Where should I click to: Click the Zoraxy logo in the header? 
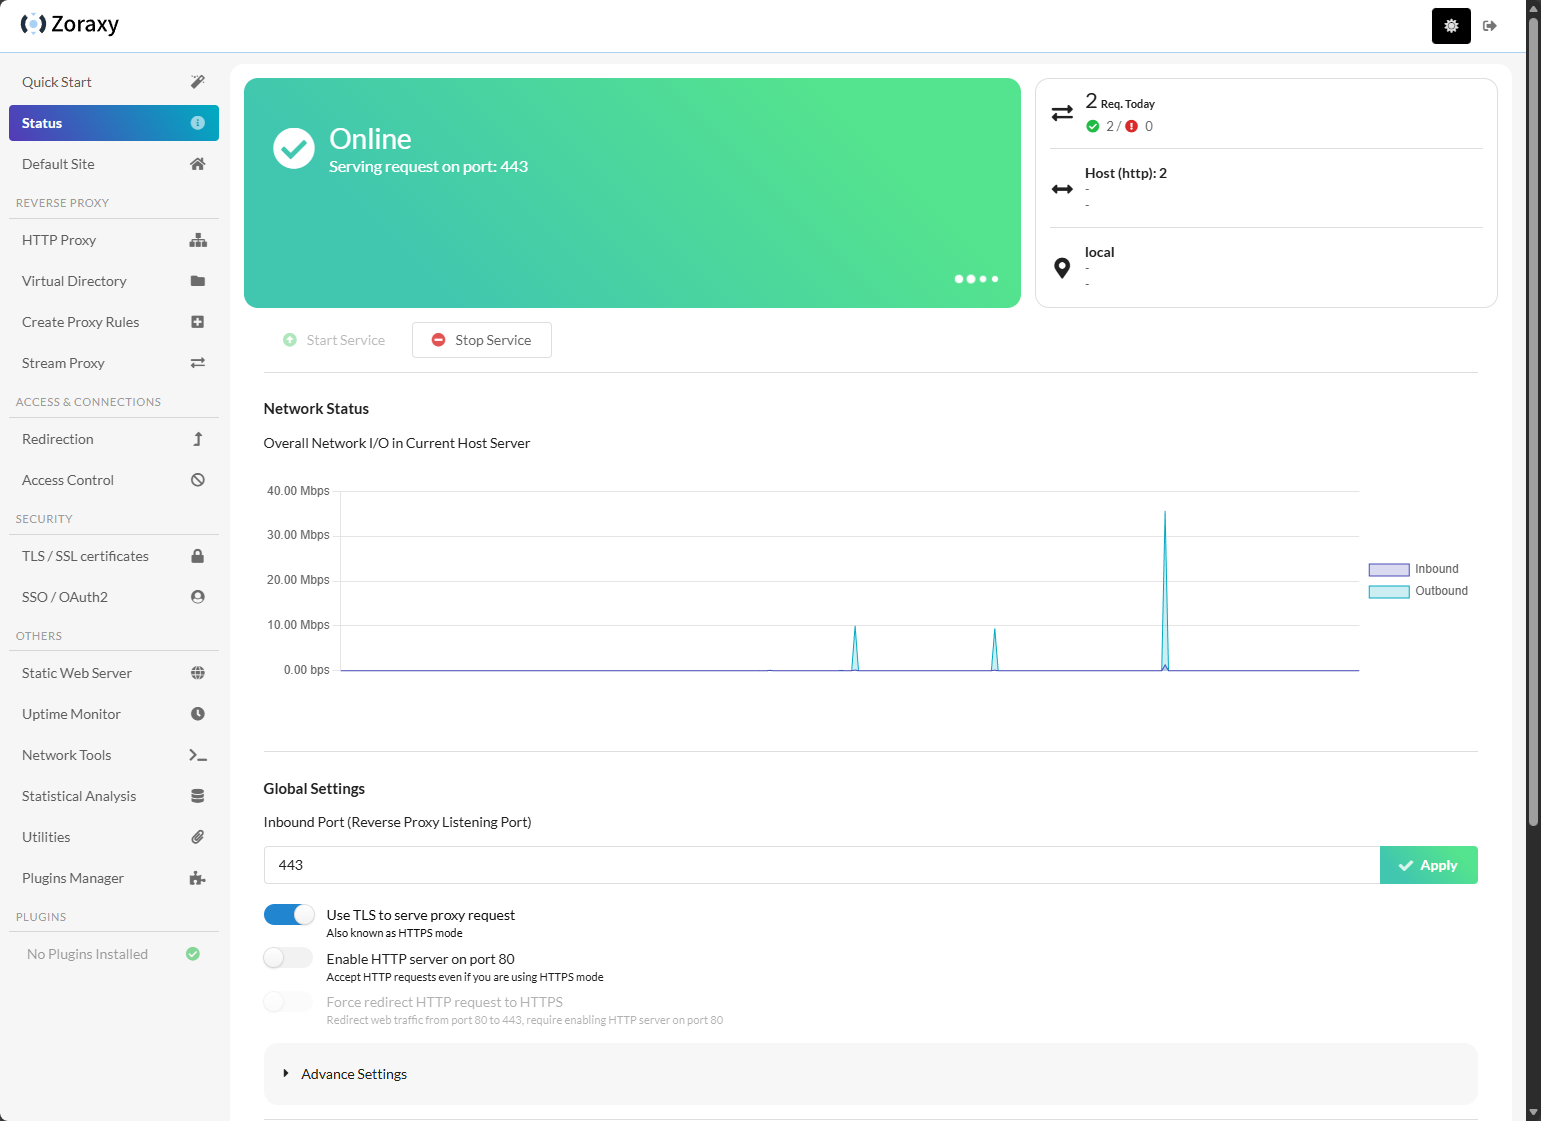click(x=70, y=24)
